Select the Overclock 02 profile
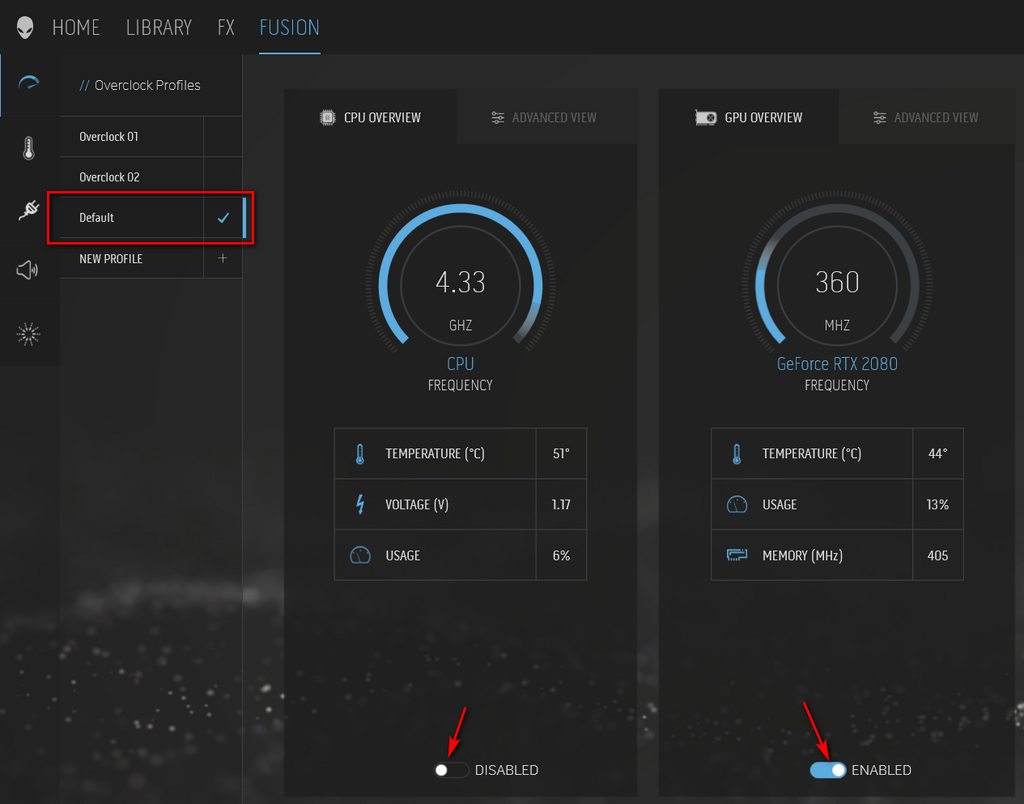This screenshot has height=804, width=1024. [x=131, y=177]
